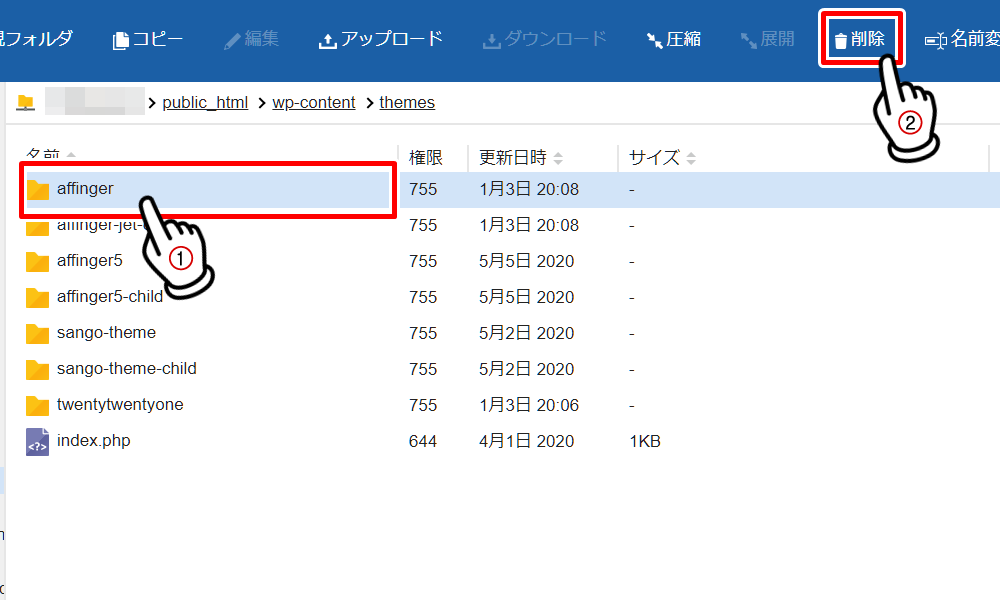Click the index.php permission 644
Screen dimensions: 1000x600
tap(423, 441)
